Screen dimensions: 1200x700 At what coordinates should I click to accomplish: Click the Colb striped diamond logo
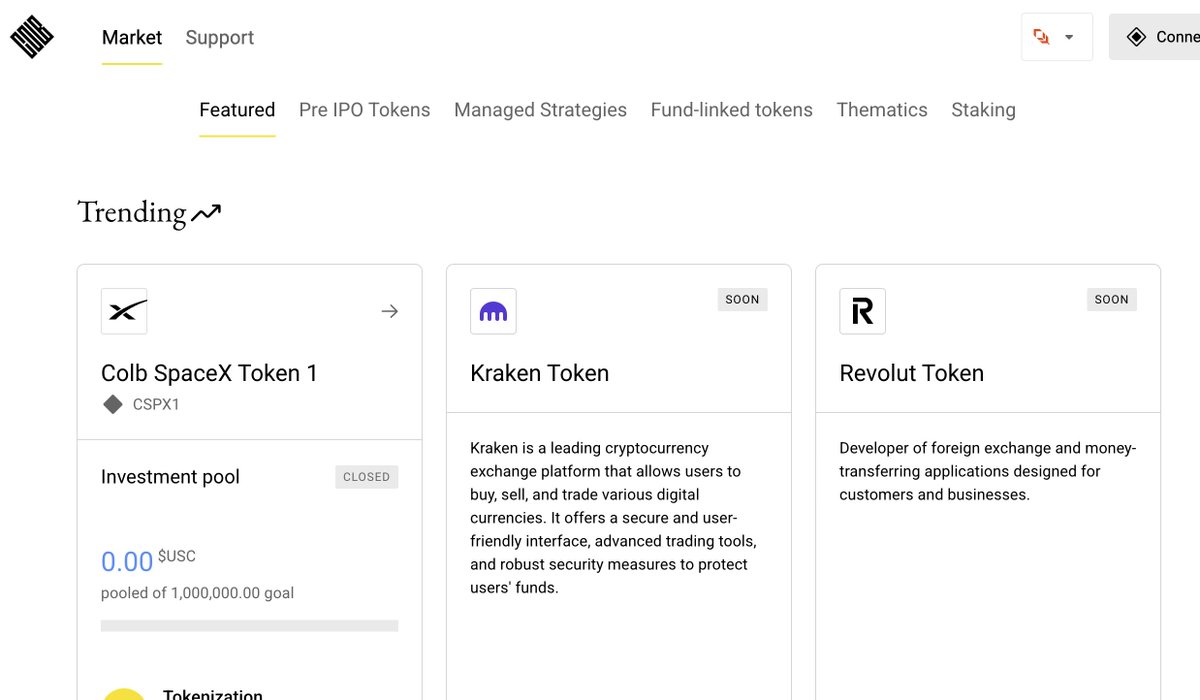[x=32, y=37]
